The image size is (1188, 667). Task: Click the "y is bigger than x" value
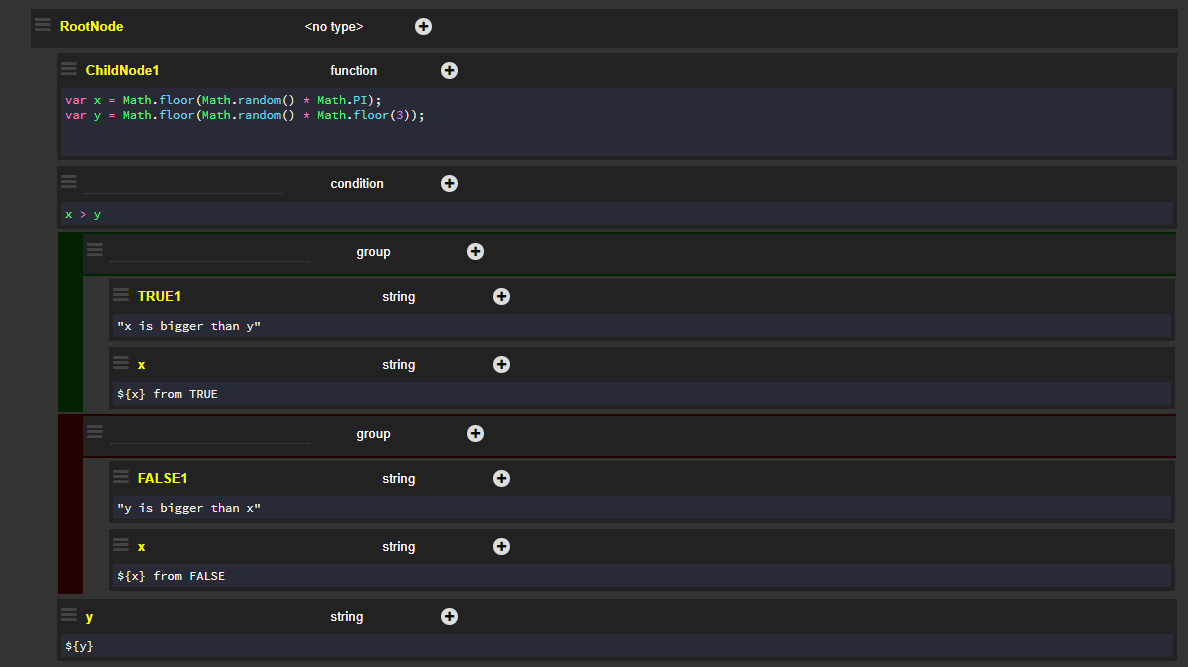[189, 508]
